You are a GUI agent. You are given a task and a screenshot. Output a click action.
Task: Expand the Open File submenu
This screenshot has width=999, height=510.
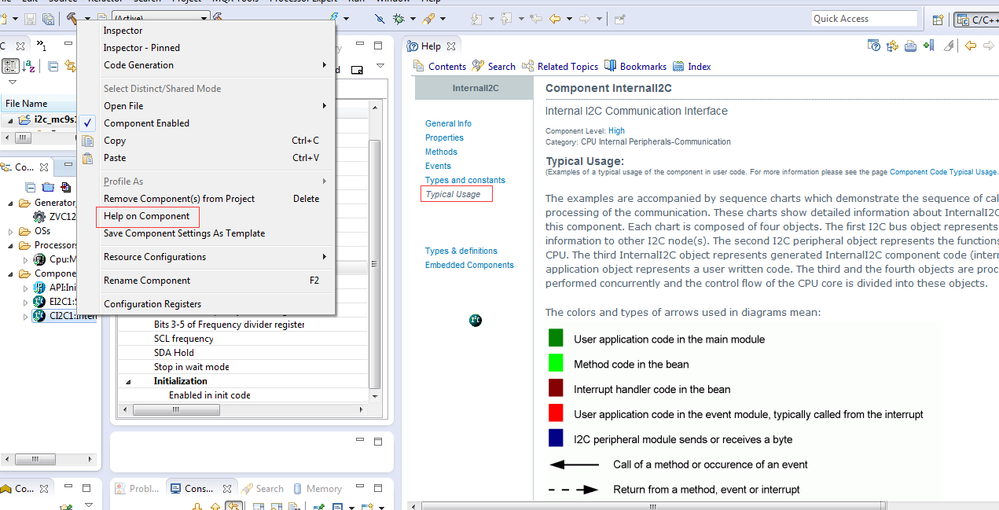(x=324, y=106)
